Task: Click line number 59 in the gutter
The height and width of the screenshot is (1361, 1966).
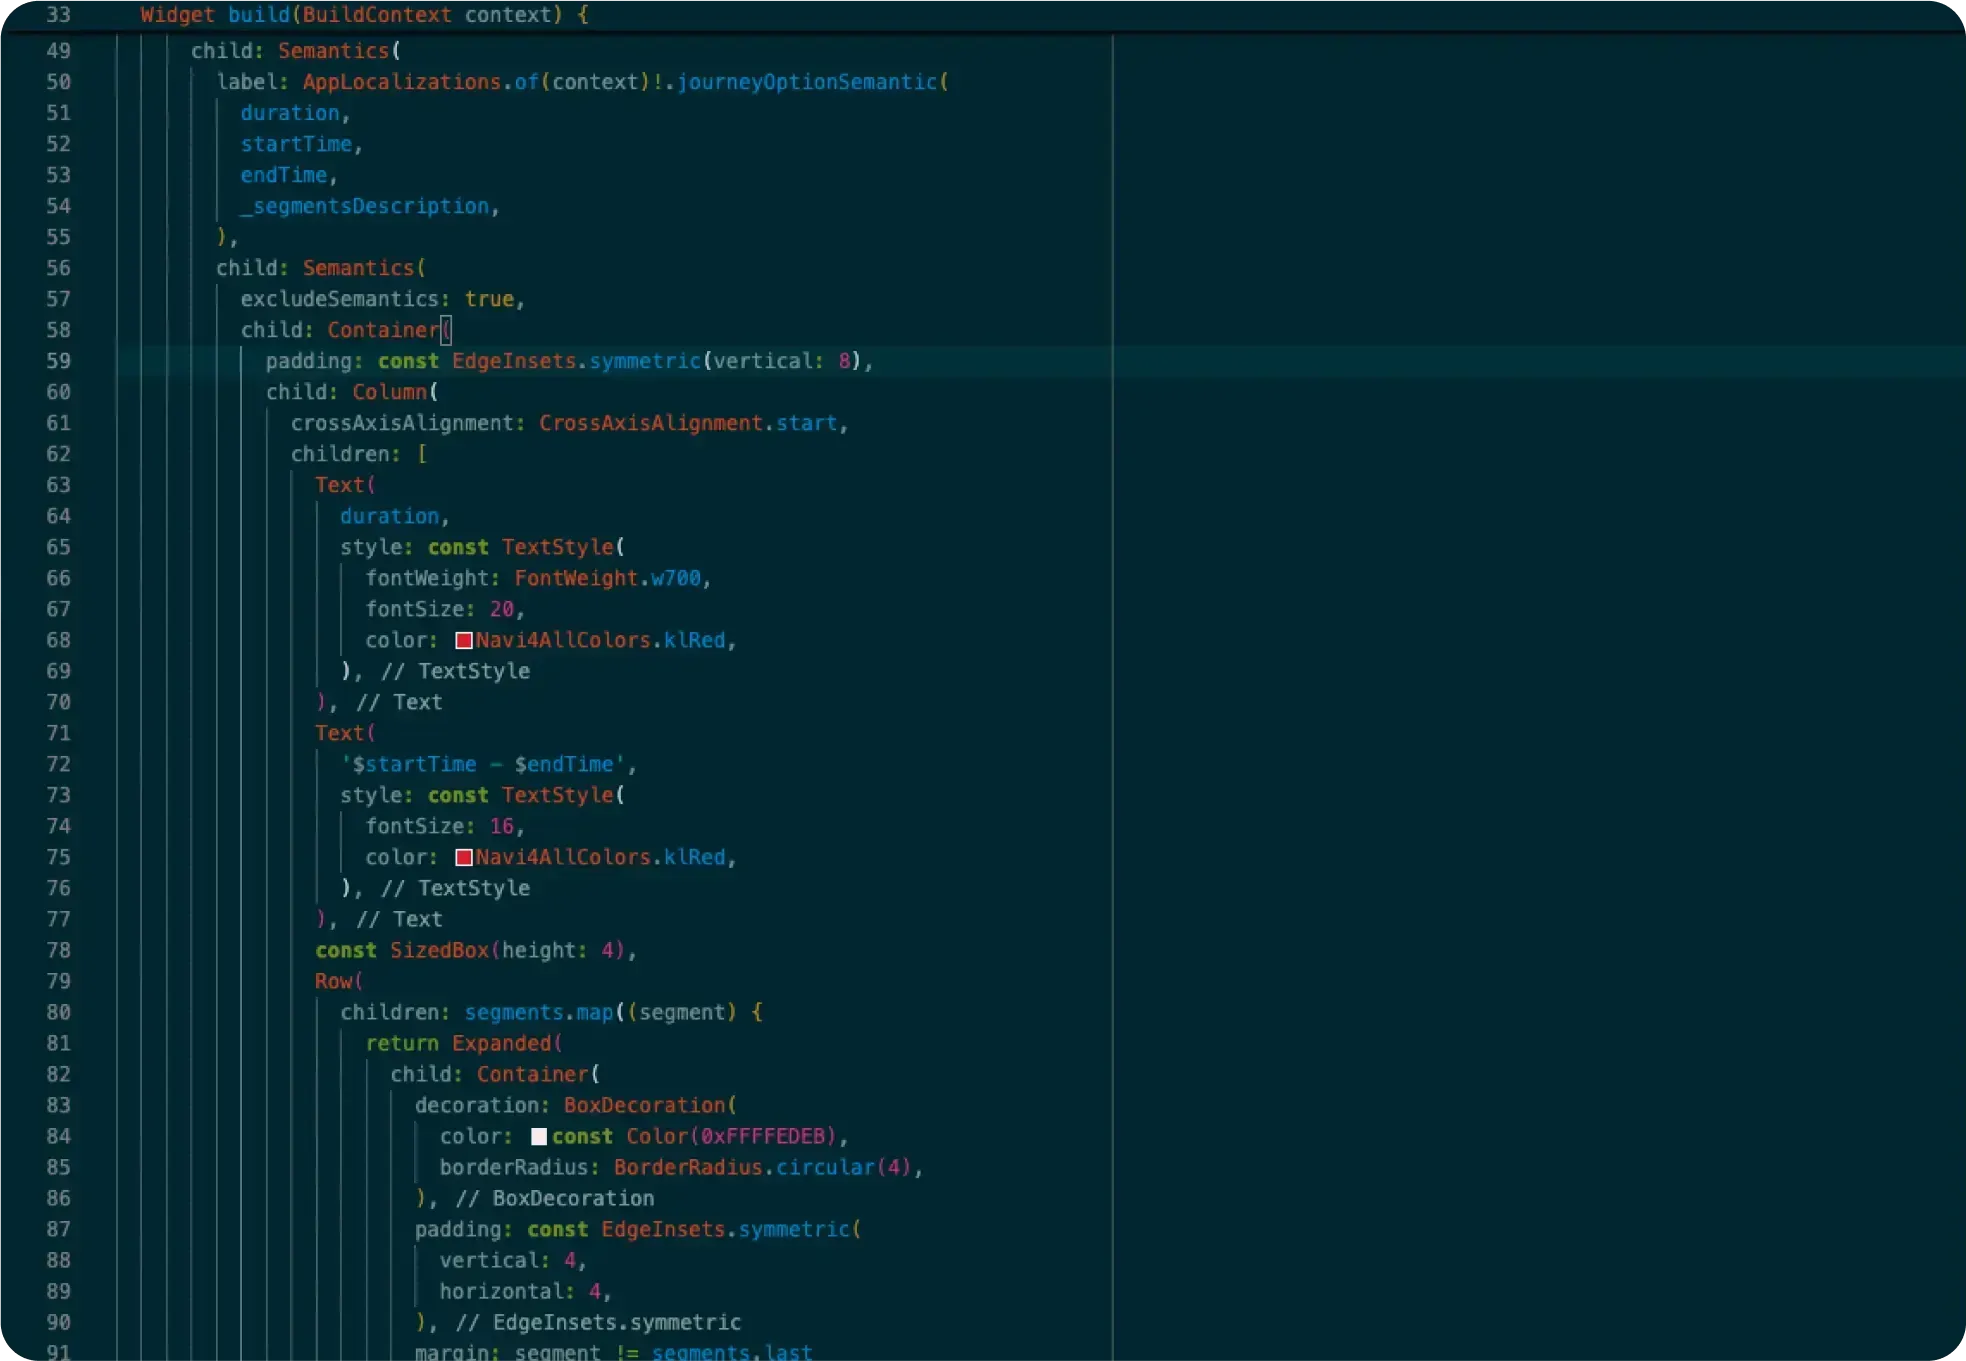Action: pos(59,361)
